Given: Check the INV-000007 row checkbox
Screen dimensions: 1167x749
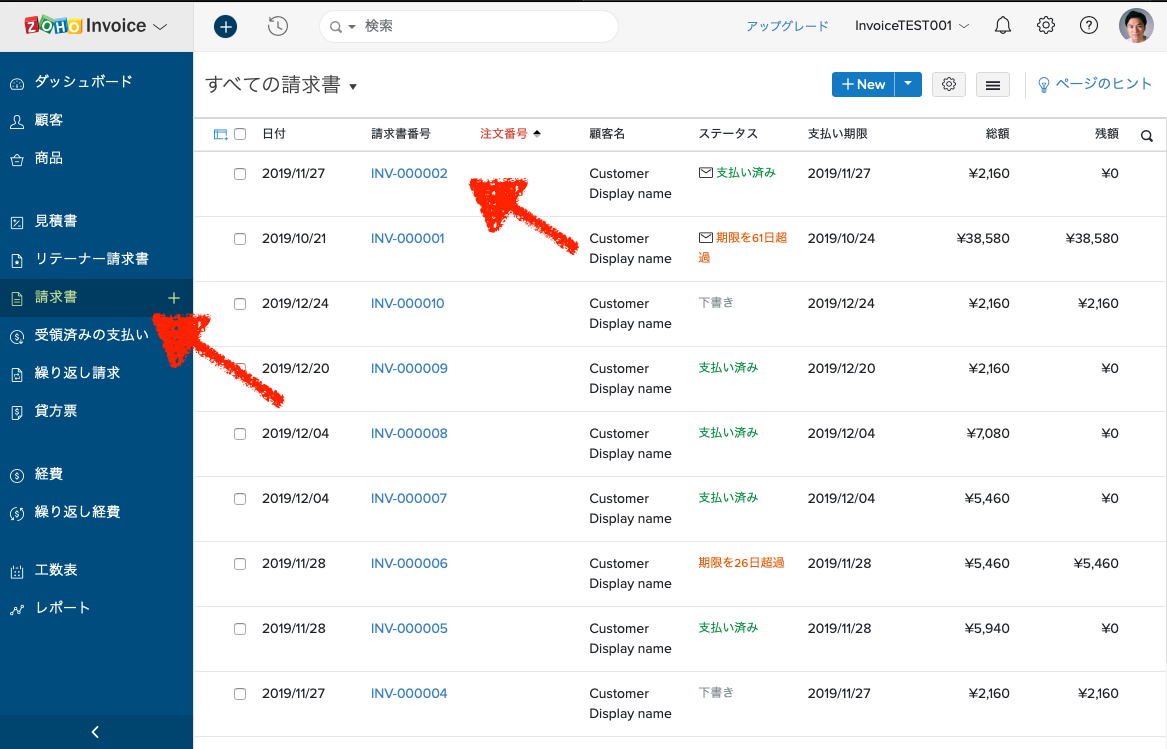Looking at the screenshot, I should (x=240, y=499).
